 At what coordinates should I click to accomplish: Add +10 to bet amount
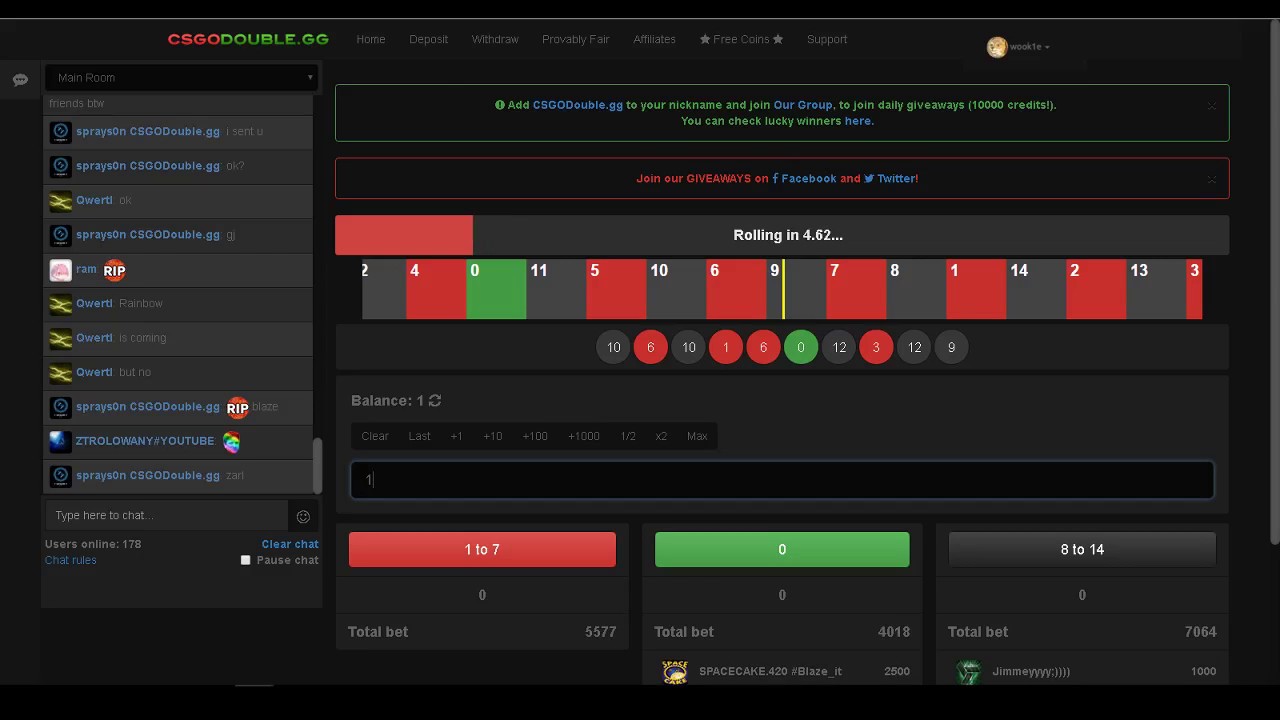pyautogui.click(x=492, y=436)
